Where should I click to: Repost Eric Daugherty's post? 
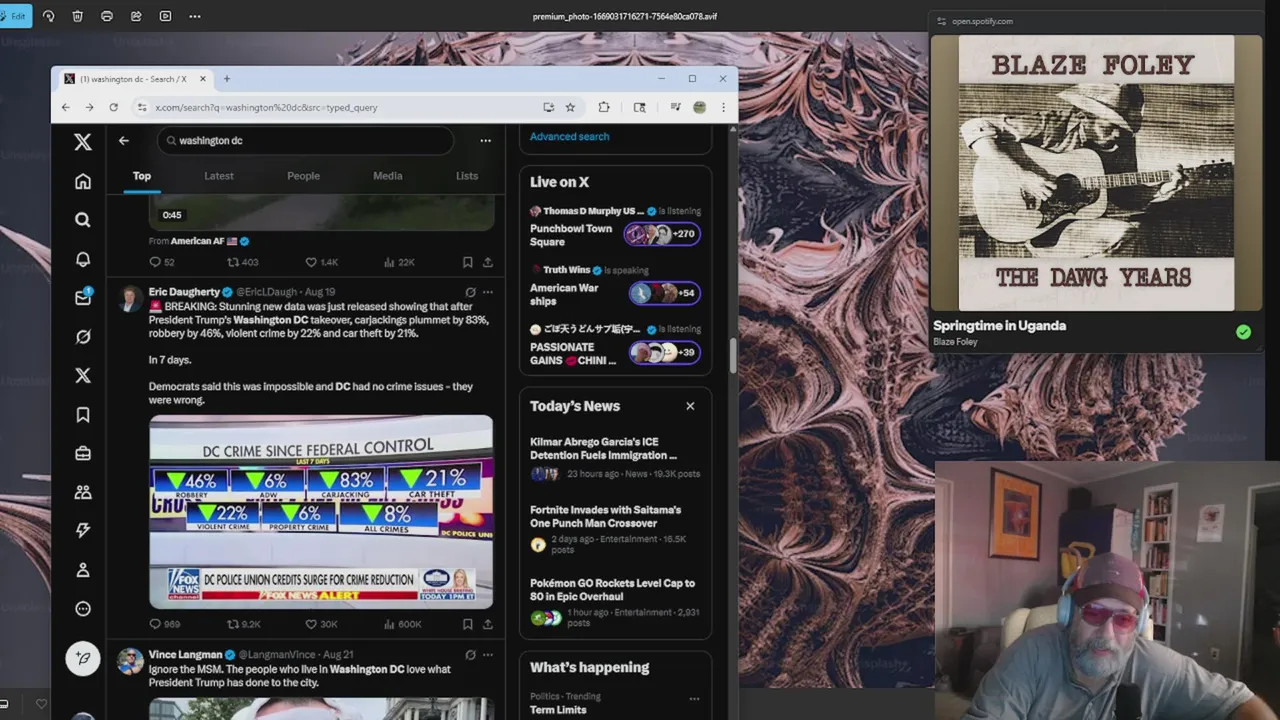point(244,624)
